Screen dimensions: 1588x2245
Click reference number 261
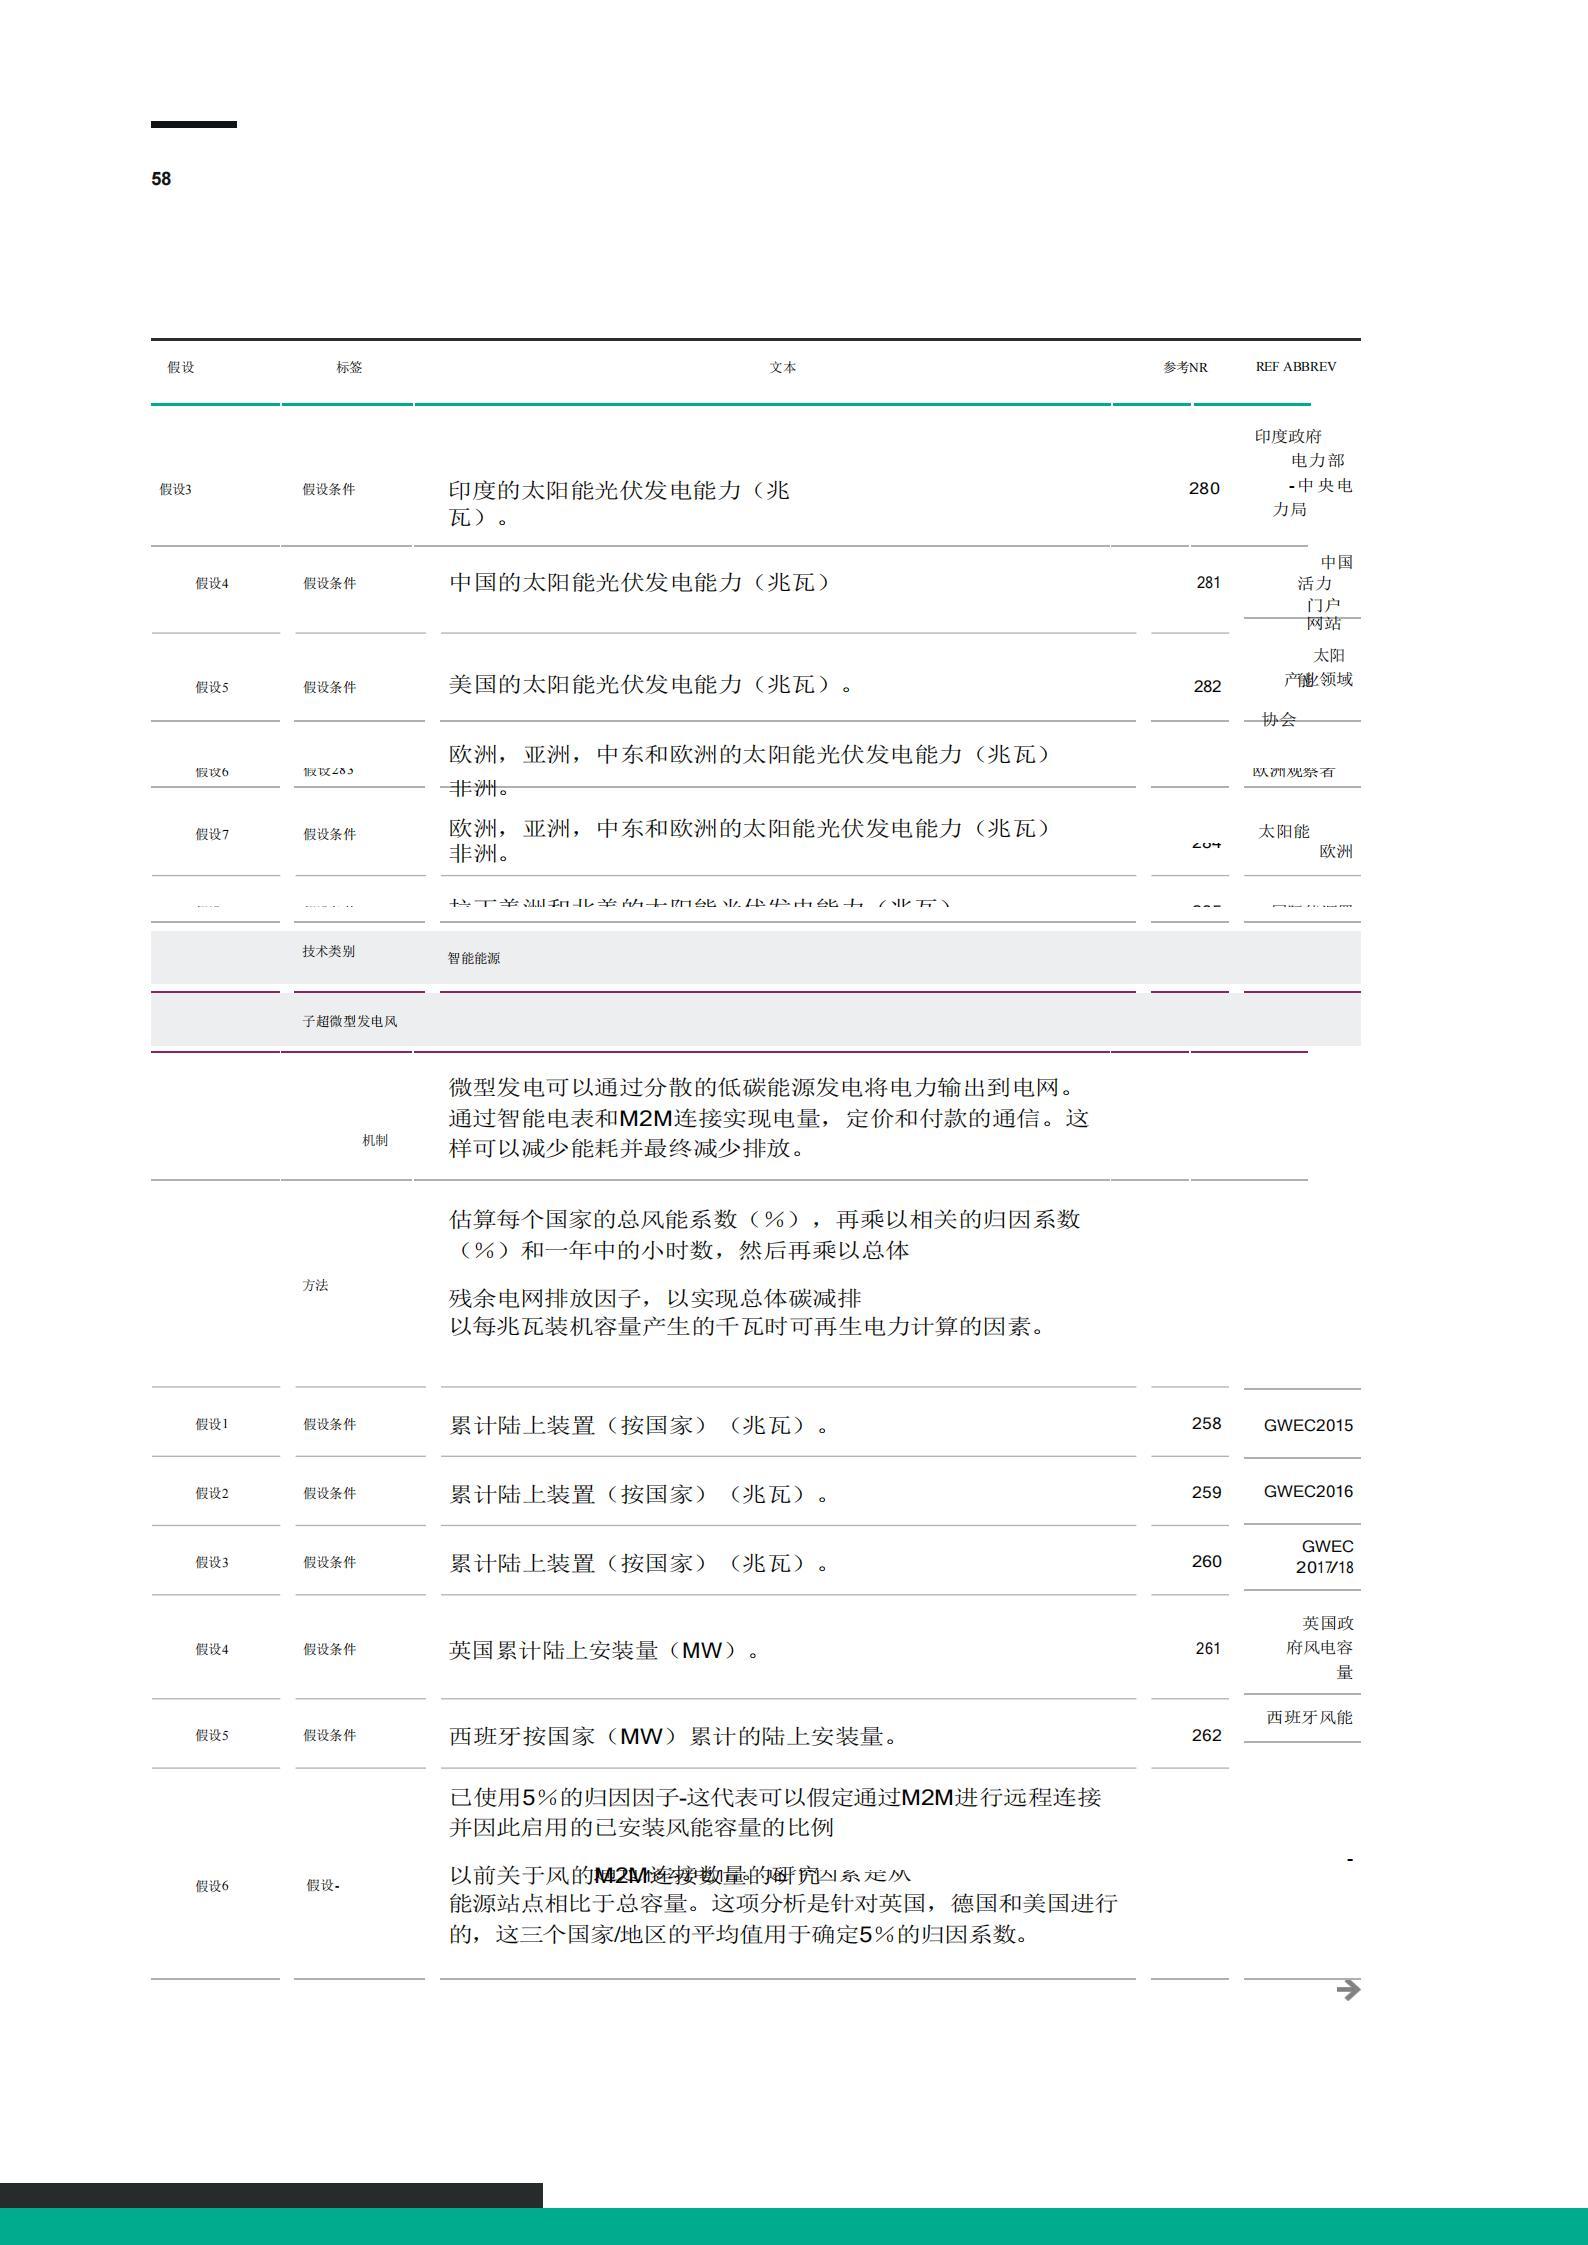coord(1208,1648)
